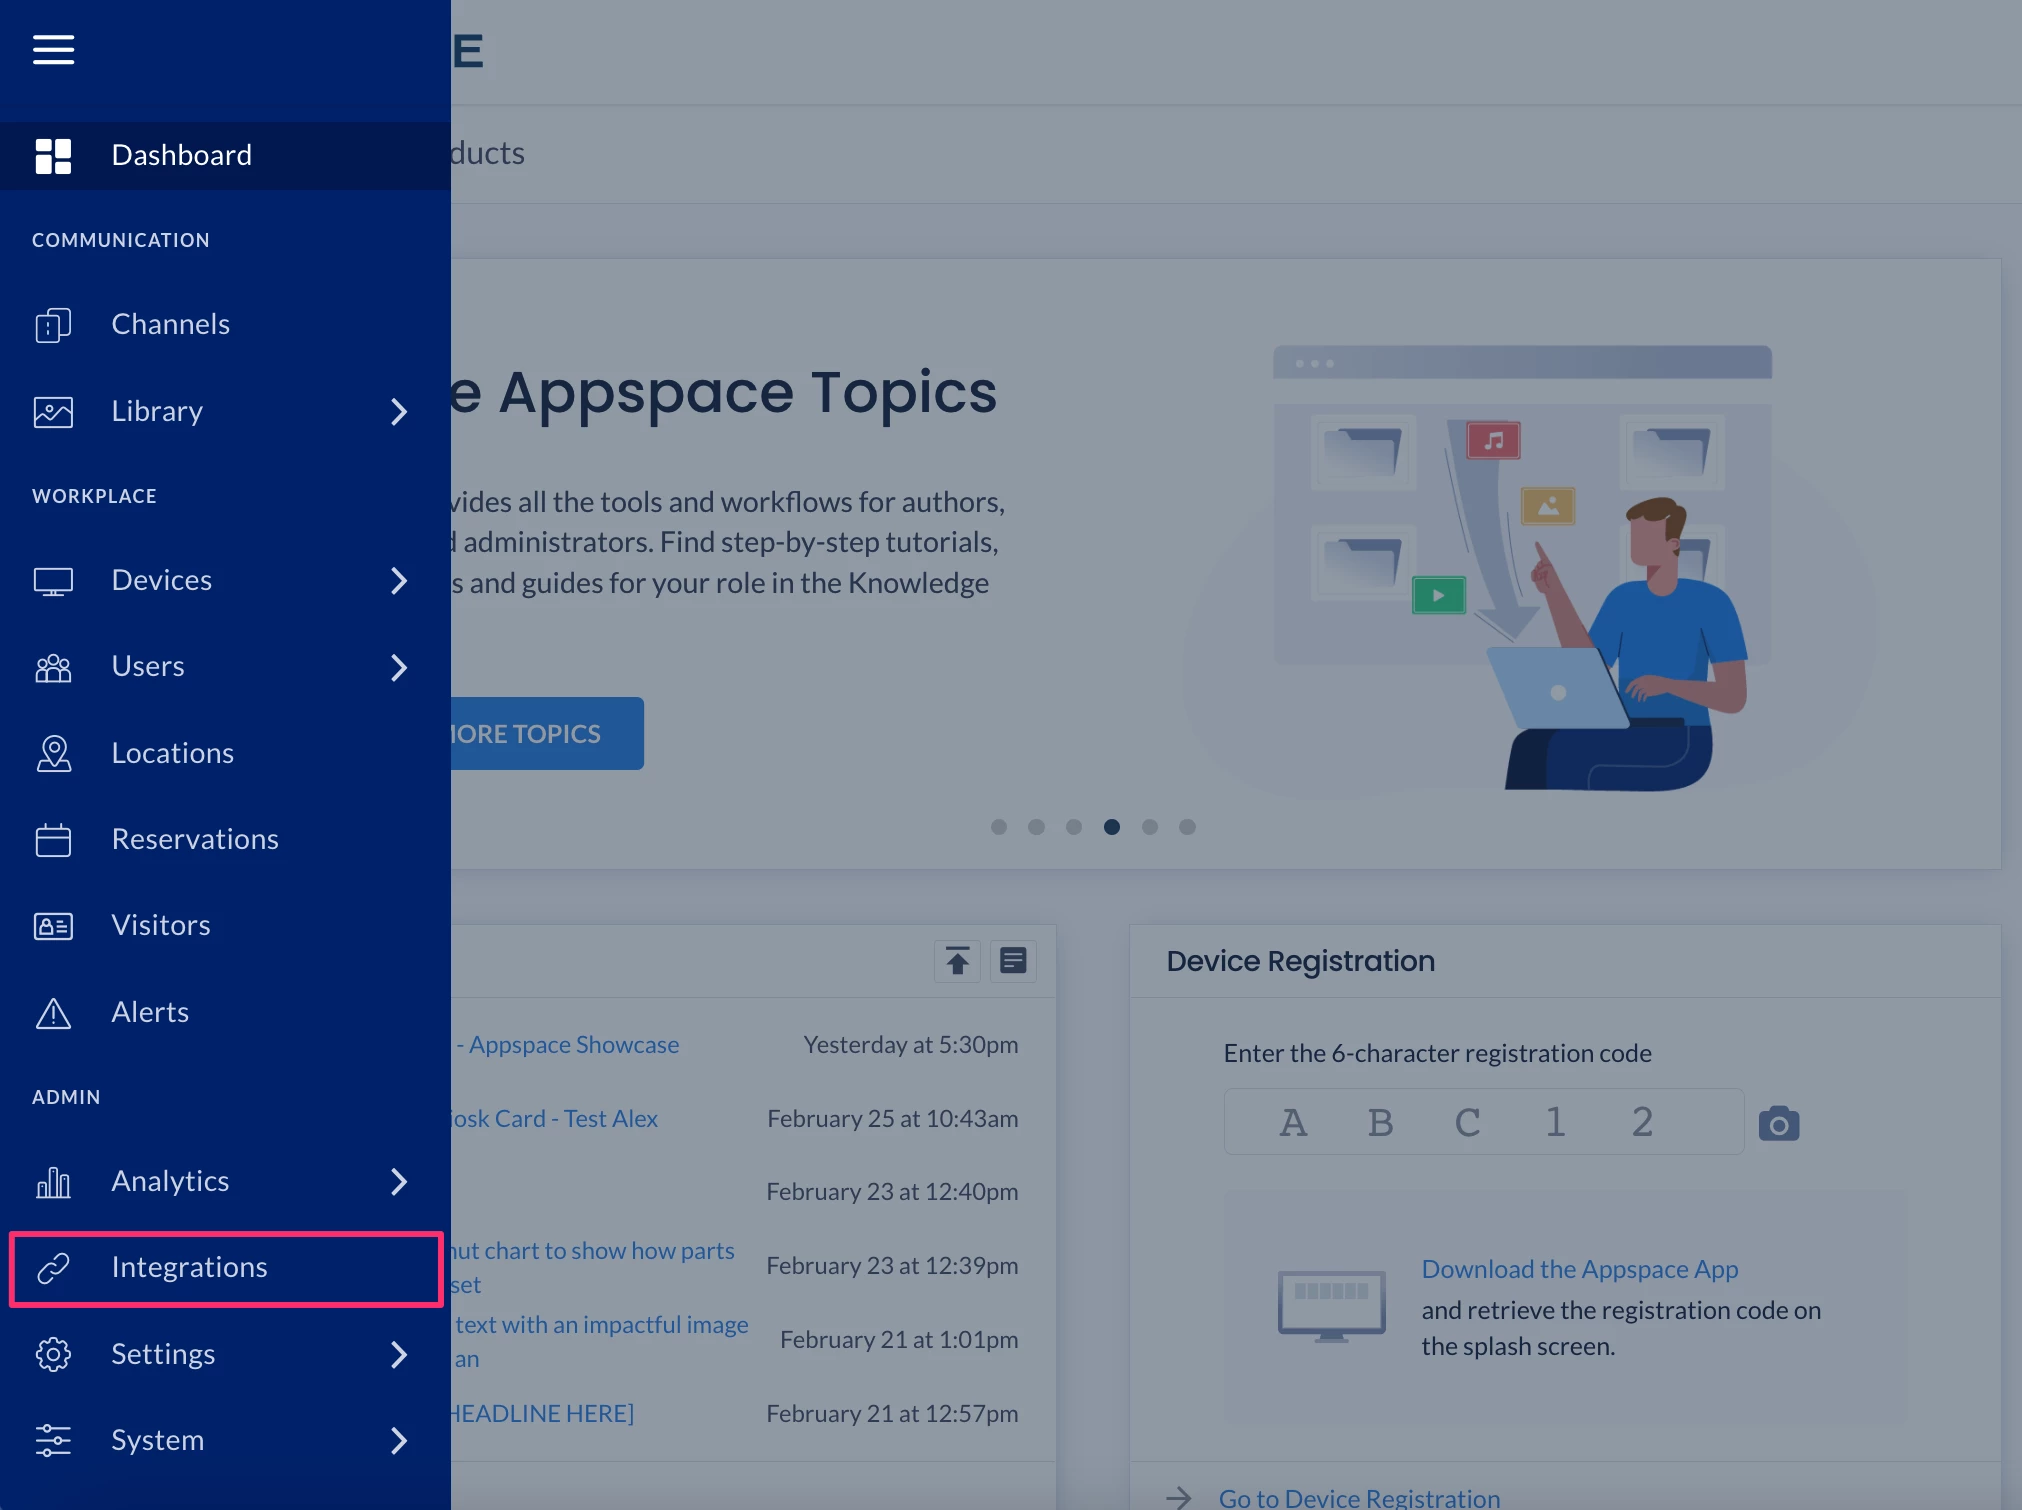Click the hamburger menu icon
The height and width of the screenshot is (1510, 2022).
click(53, 49)
